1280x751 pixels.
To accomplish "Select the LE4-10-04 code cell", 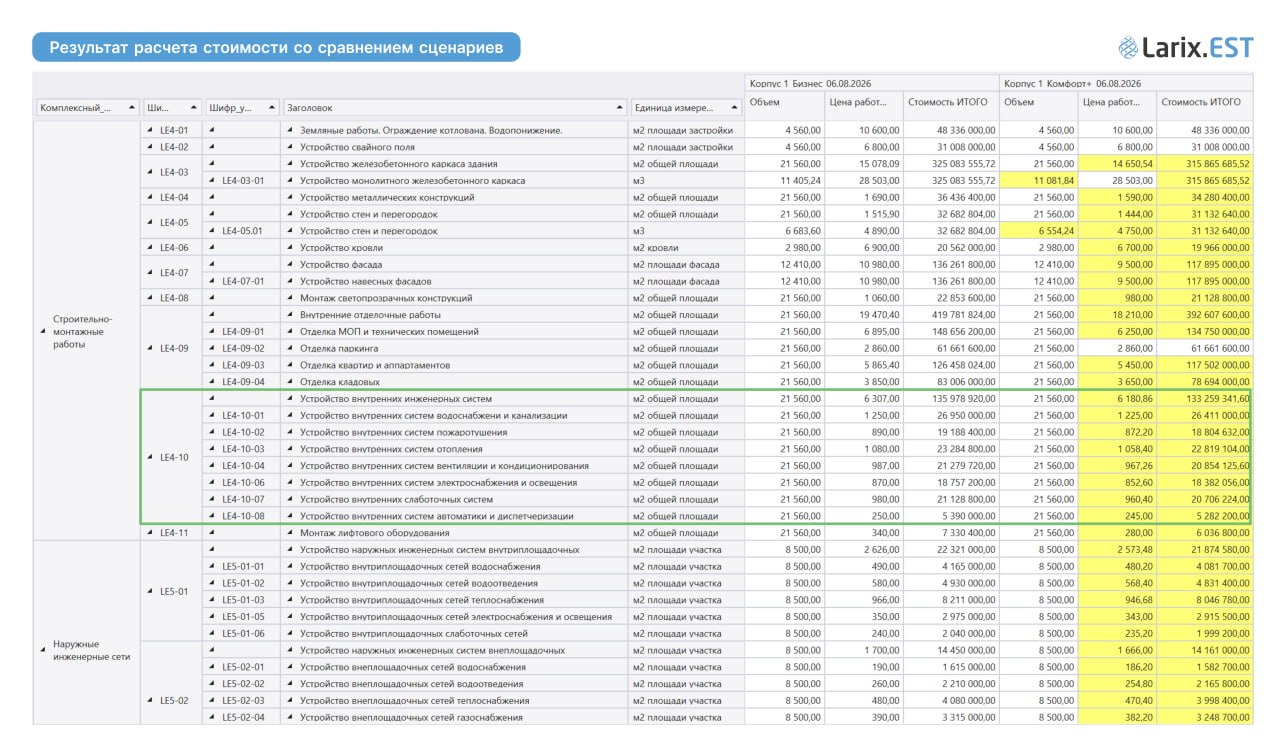I will tap(241, 466).
